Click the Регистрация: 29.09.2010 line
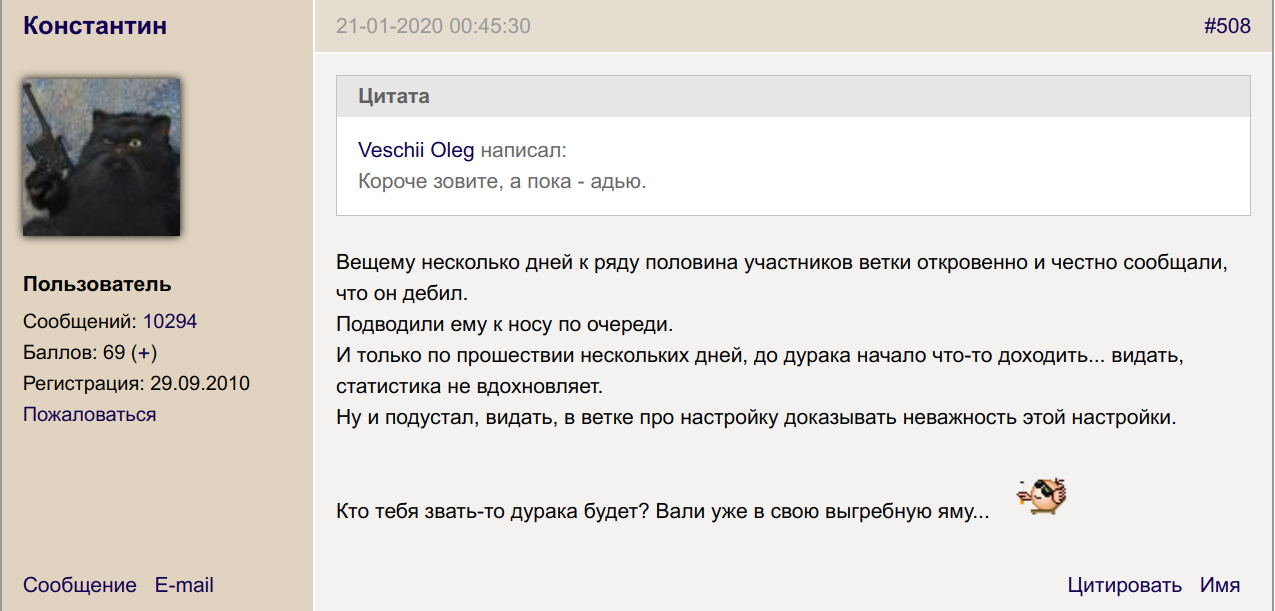Viewport: 1275px width, 611px height. click(x=136, y=383)
